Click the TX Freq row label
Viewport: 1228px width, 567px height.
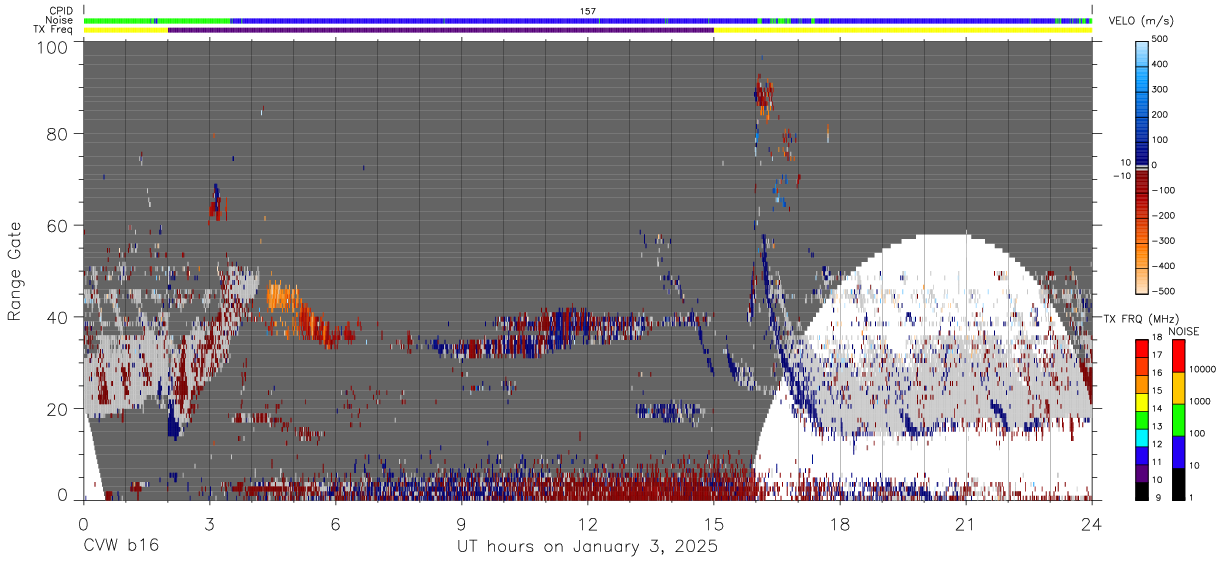(x=52, y=30)
